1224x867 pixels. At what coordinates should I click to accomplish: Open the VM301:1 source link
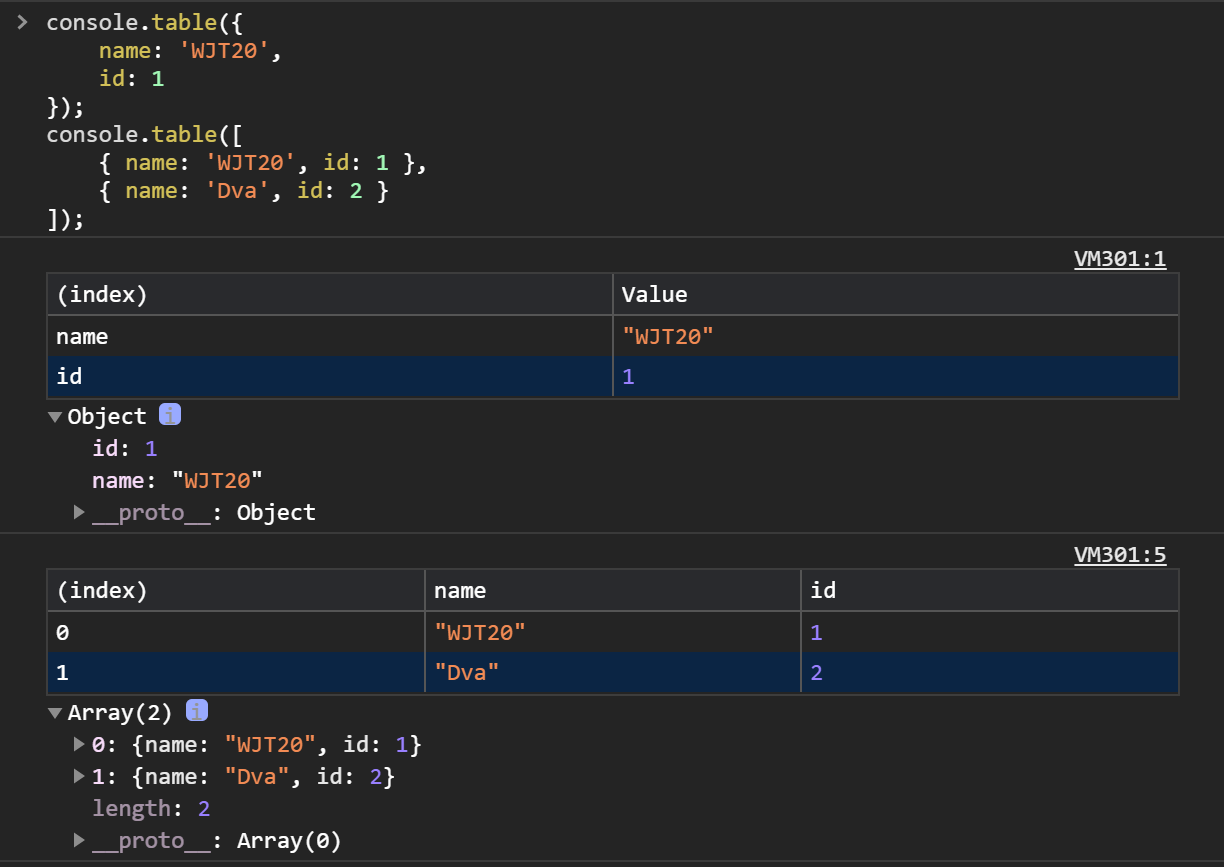point(1119,259)
